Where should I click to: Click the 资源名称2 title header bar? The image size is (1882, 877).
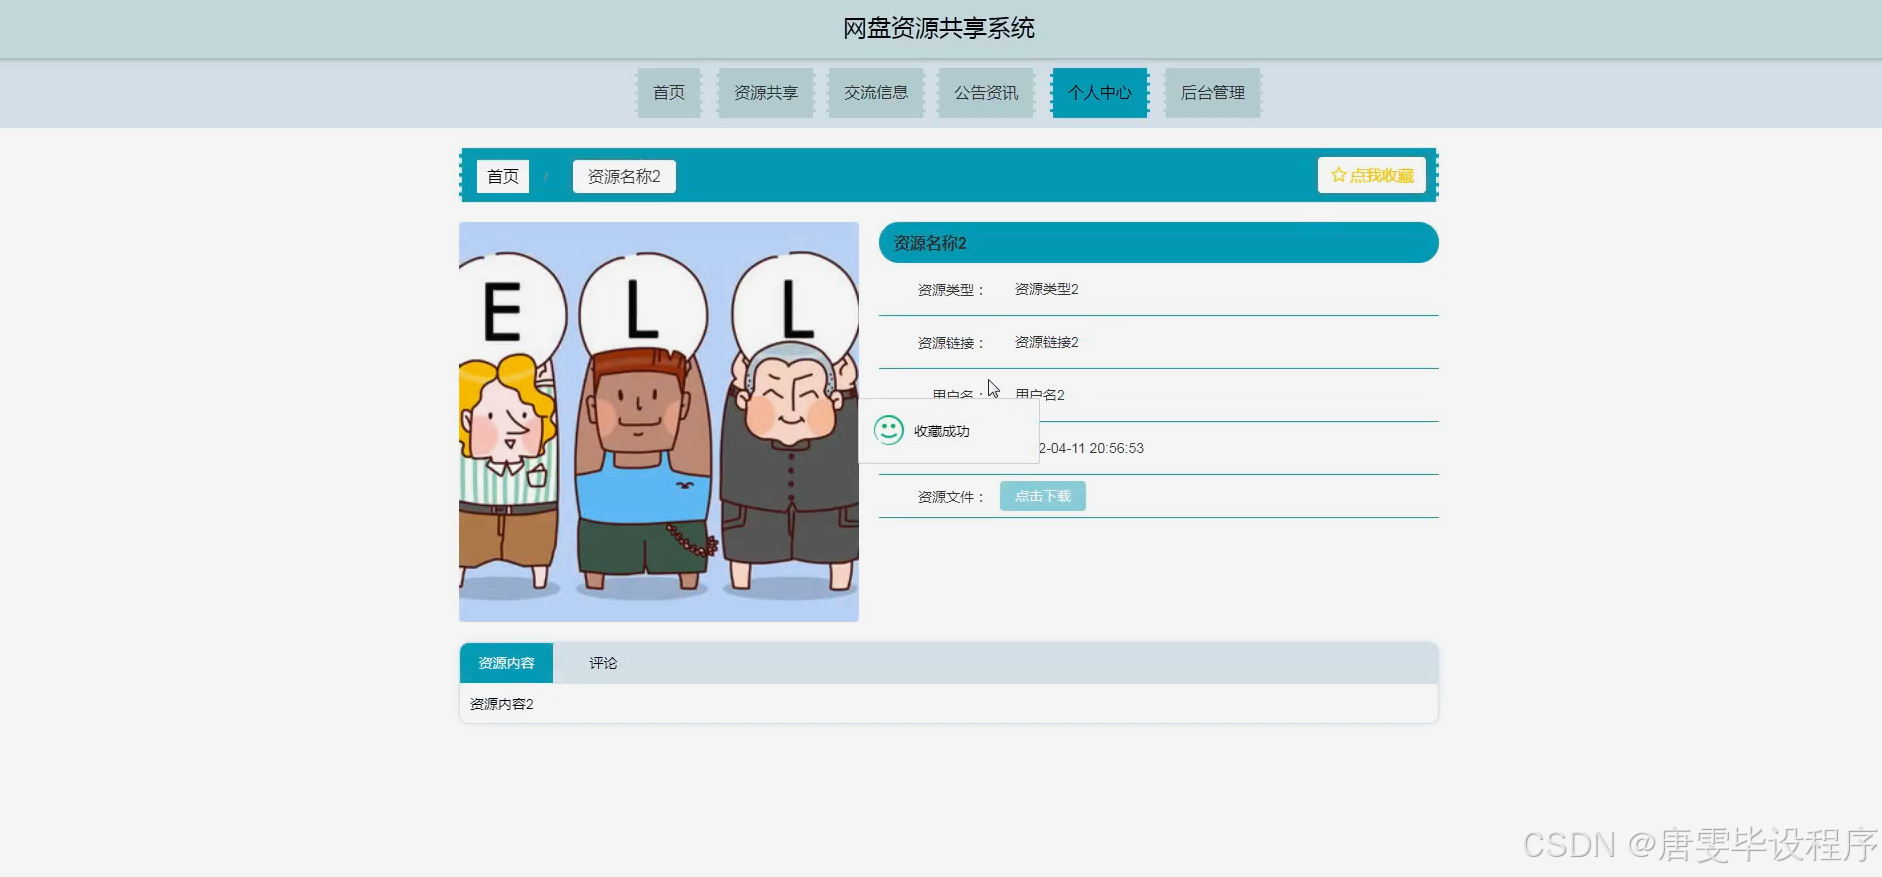coord(1159,243)
